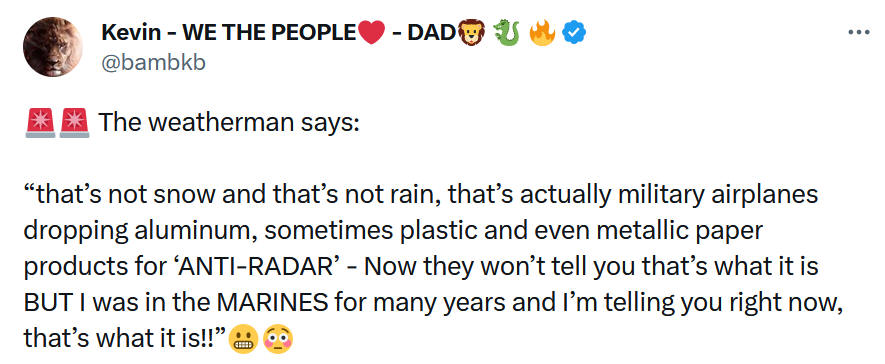Click the "DAD" text in display name

[431, 34]
